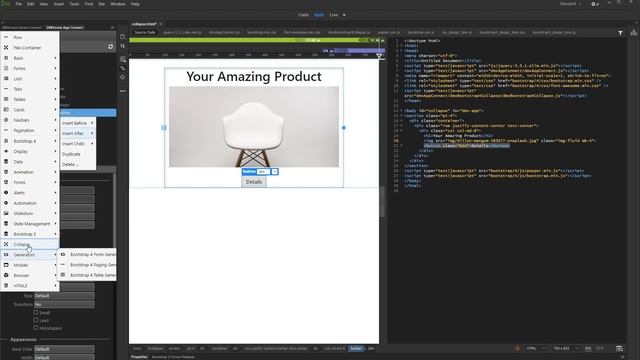
Task: Click the up-down arrows icon in the vertical toolbar
Action: click(123, 46)
